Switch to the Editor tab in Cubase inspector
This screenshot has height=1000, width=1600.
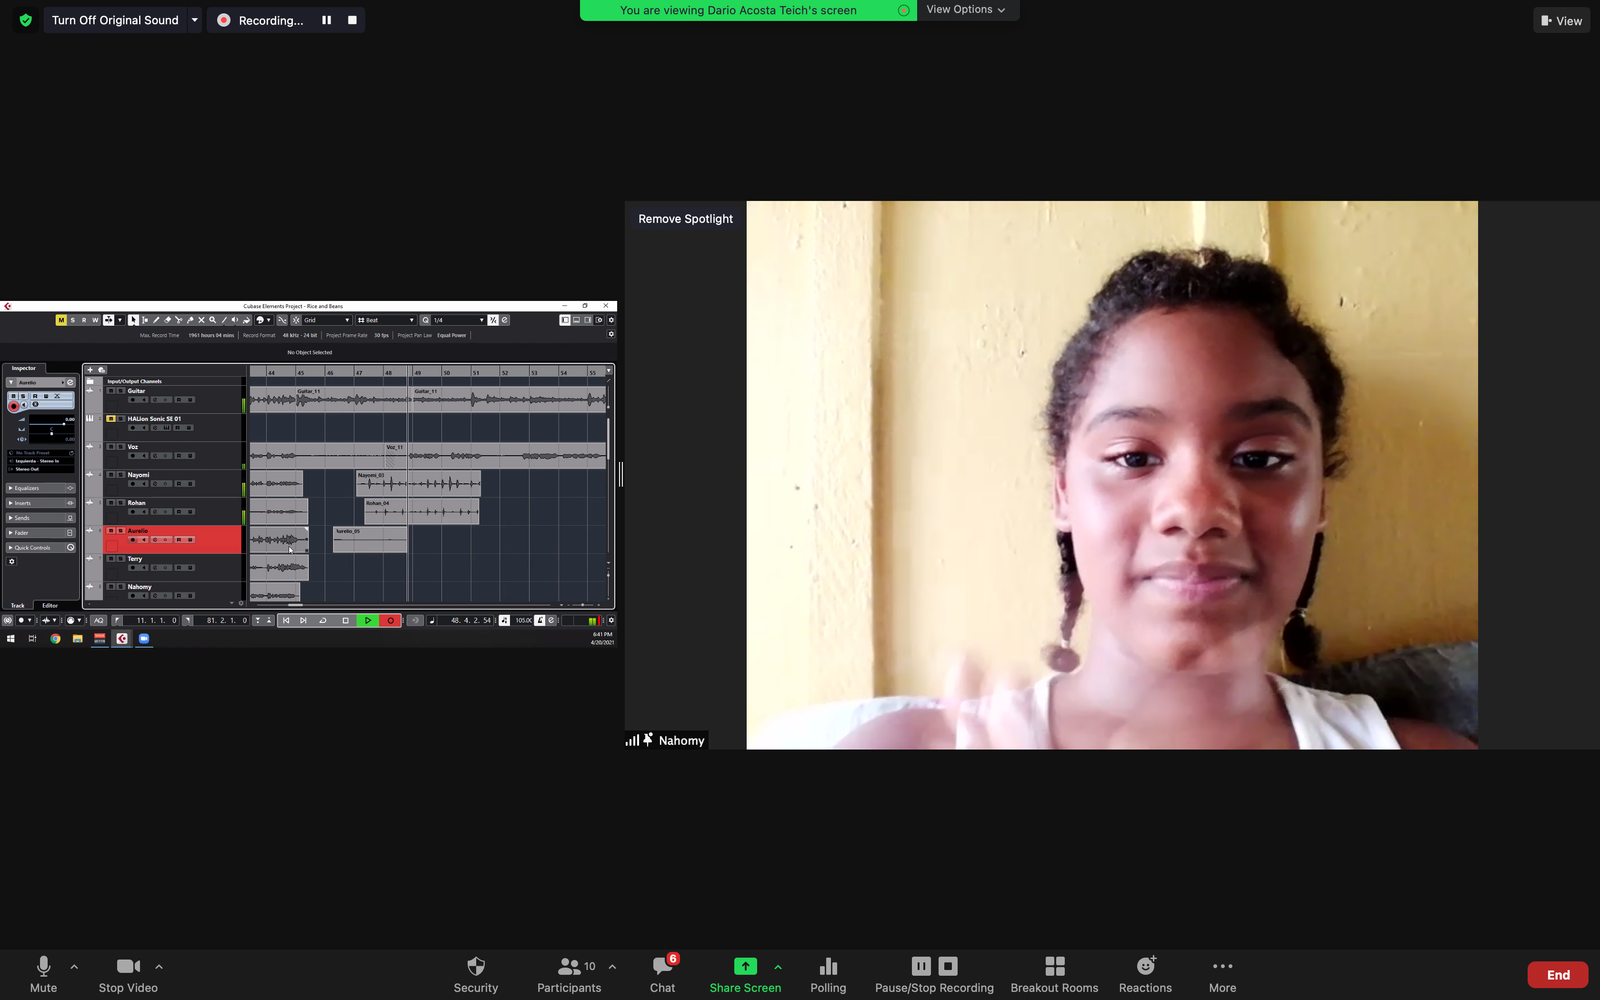point(50,605)
